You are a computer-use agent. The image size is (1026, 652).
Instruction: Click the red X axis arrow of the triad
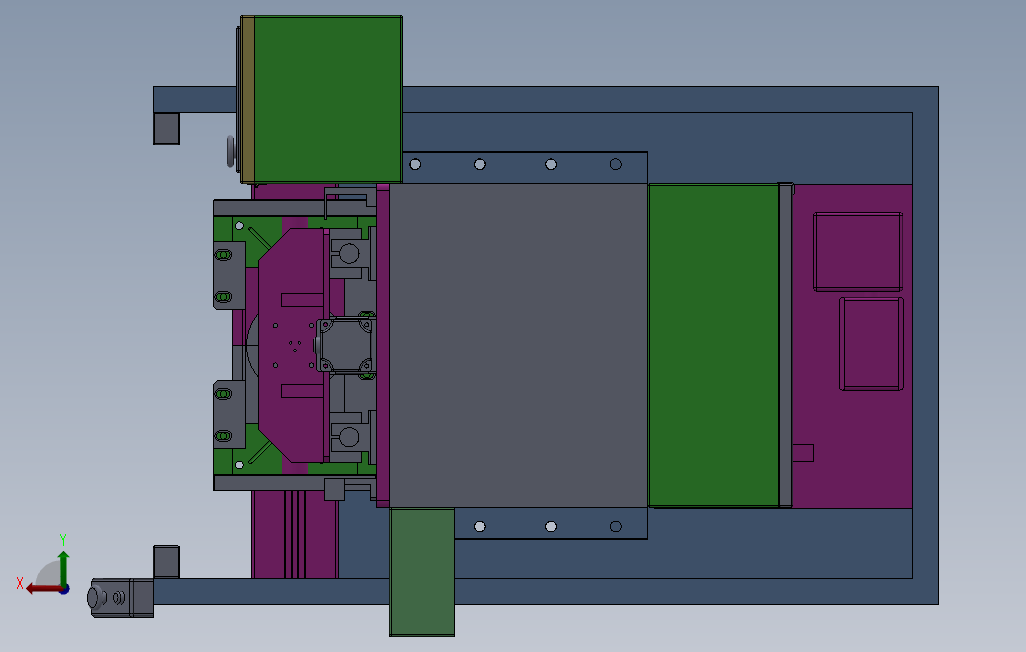click(x=43, y=589)
